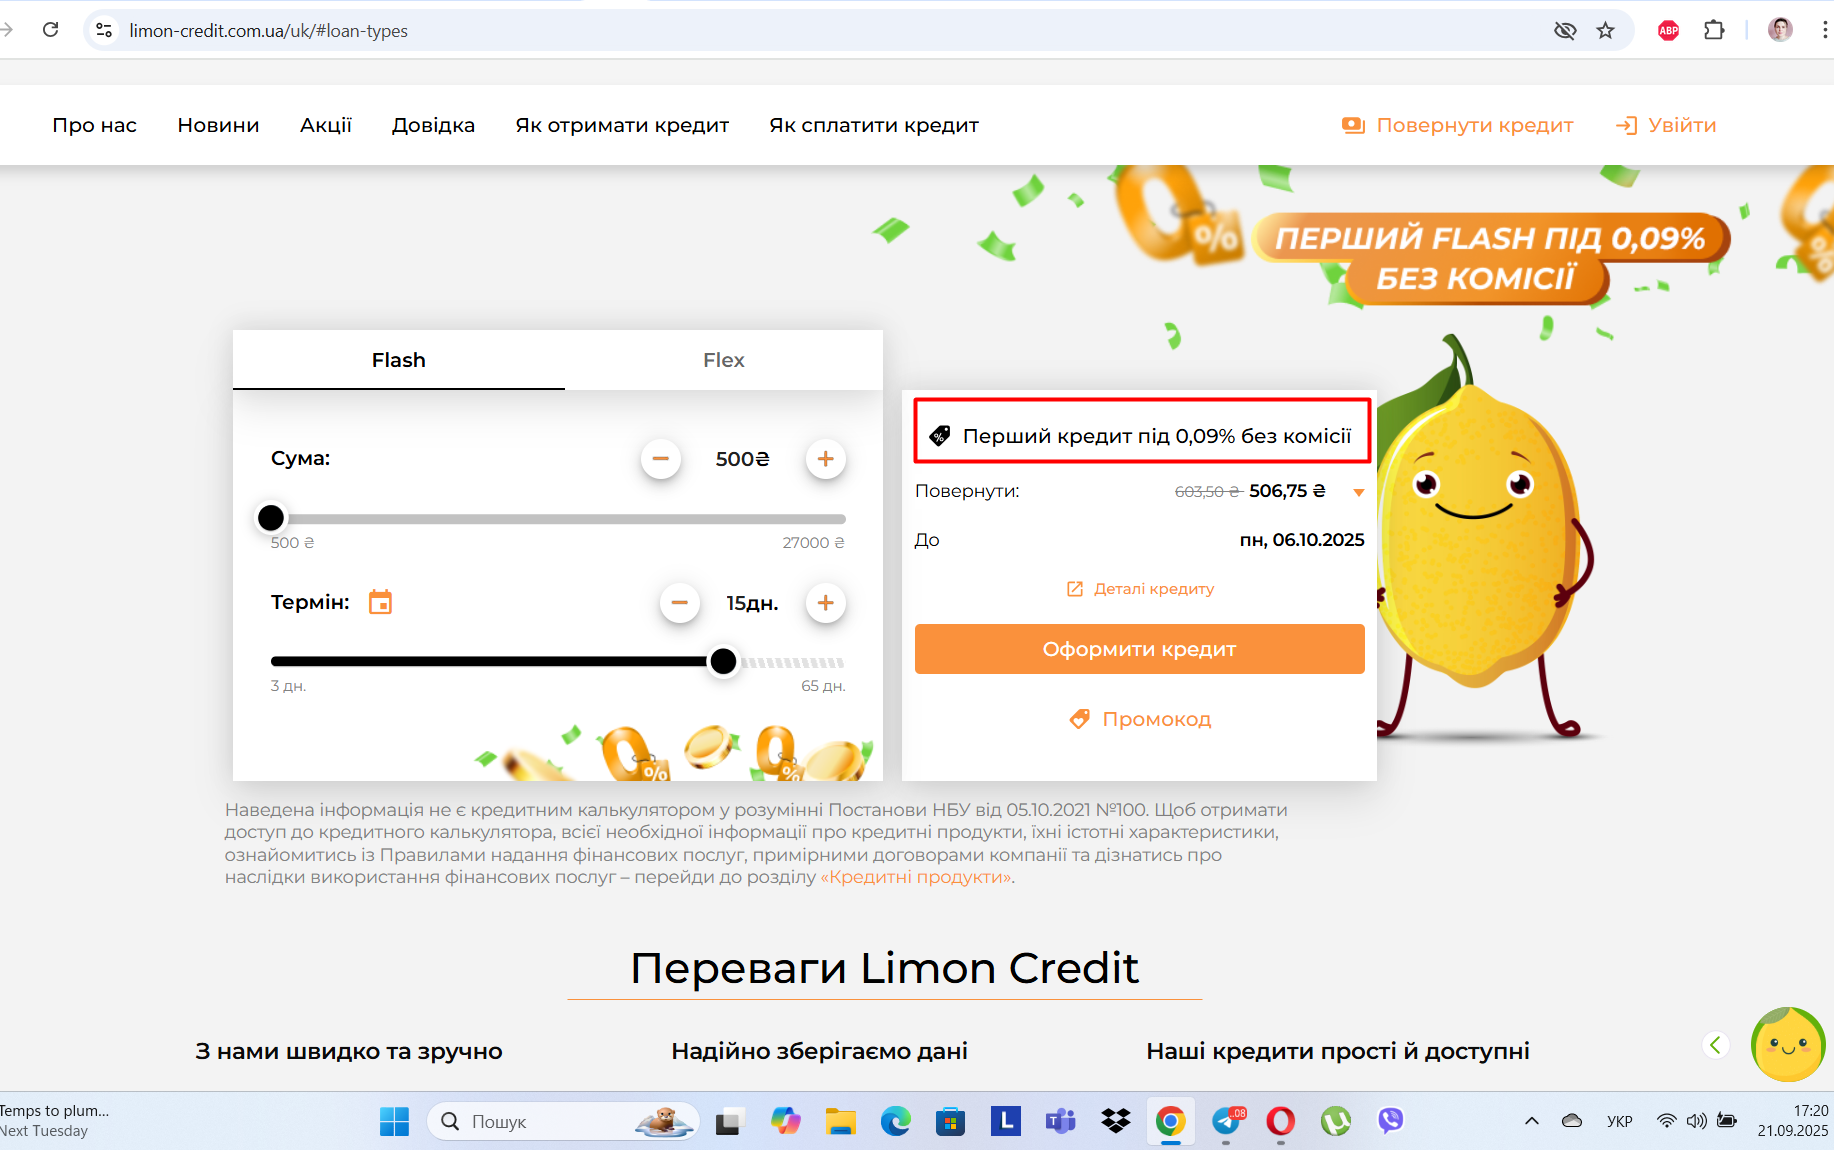Open the OneDrive cloud tray icon

point(1572,1121)
